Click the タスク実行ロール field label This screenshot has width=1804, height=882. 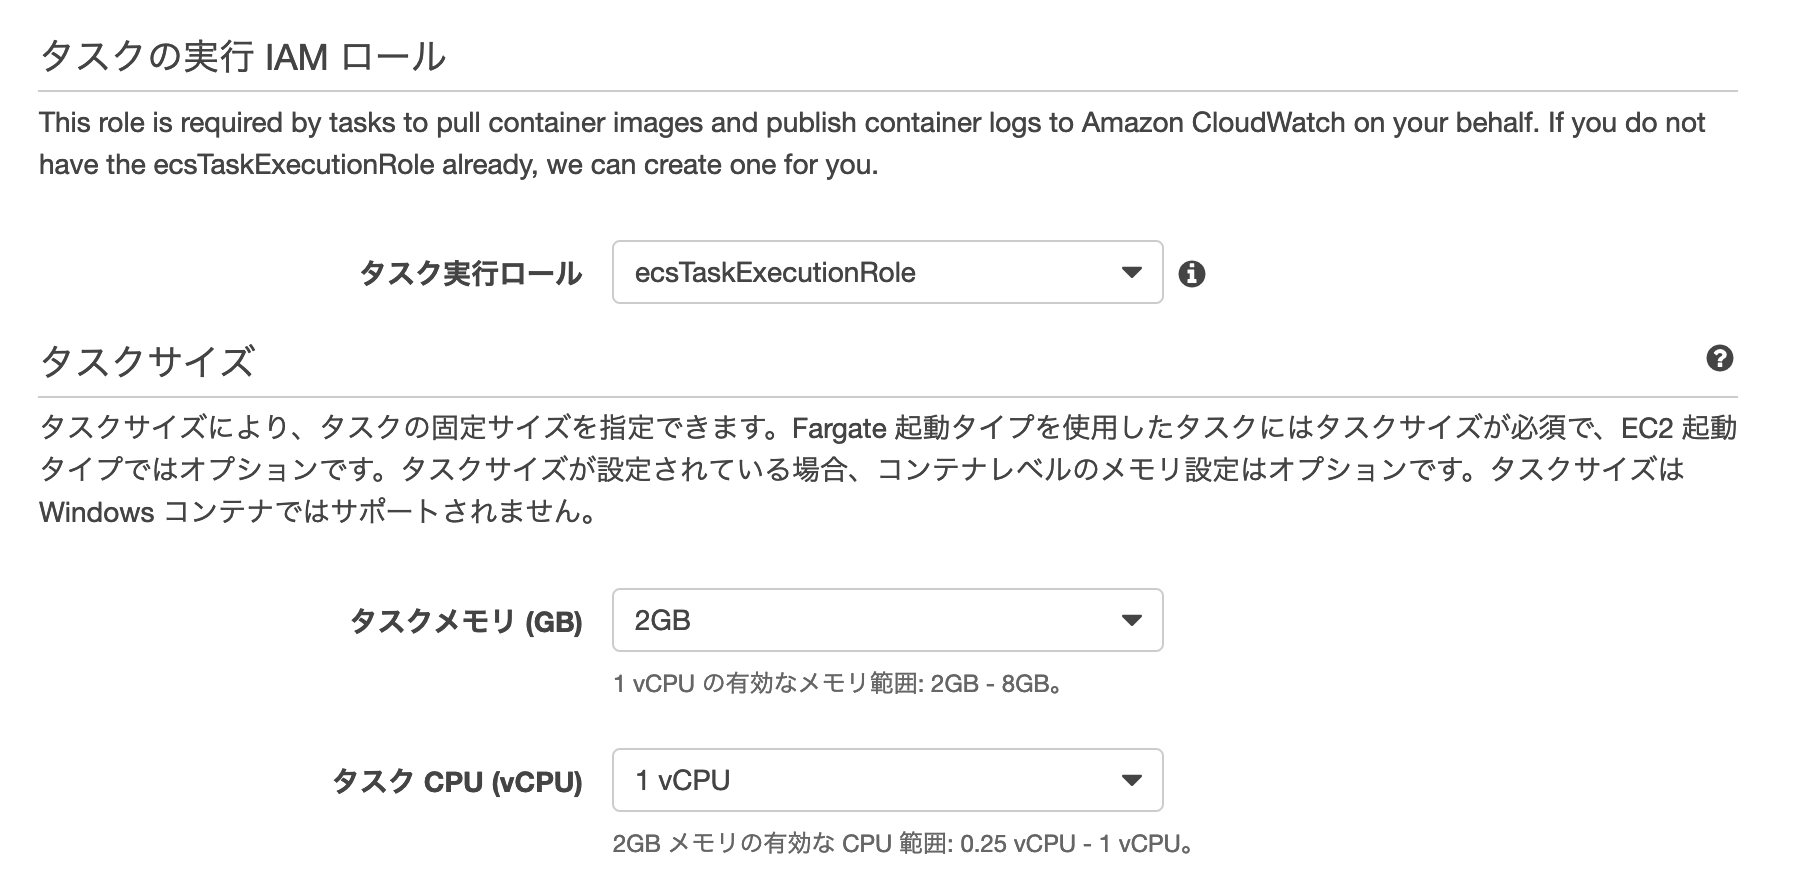470,273
